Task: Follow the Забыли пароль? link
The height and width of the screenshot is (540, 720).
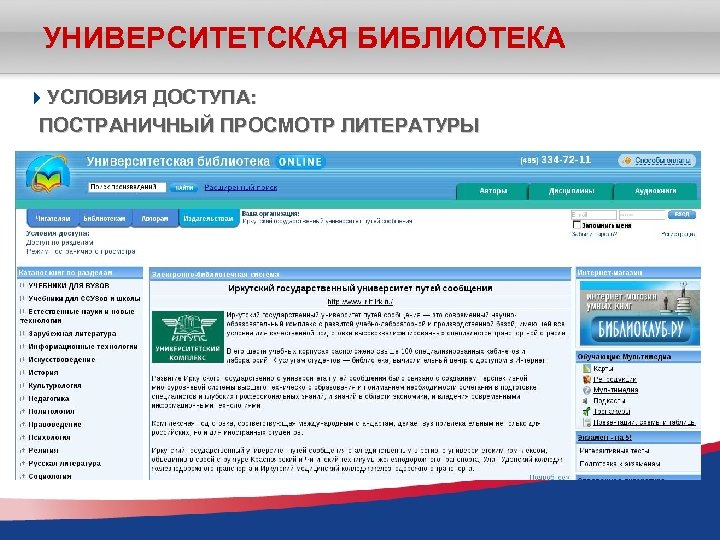Action: [x=594, y=234]
